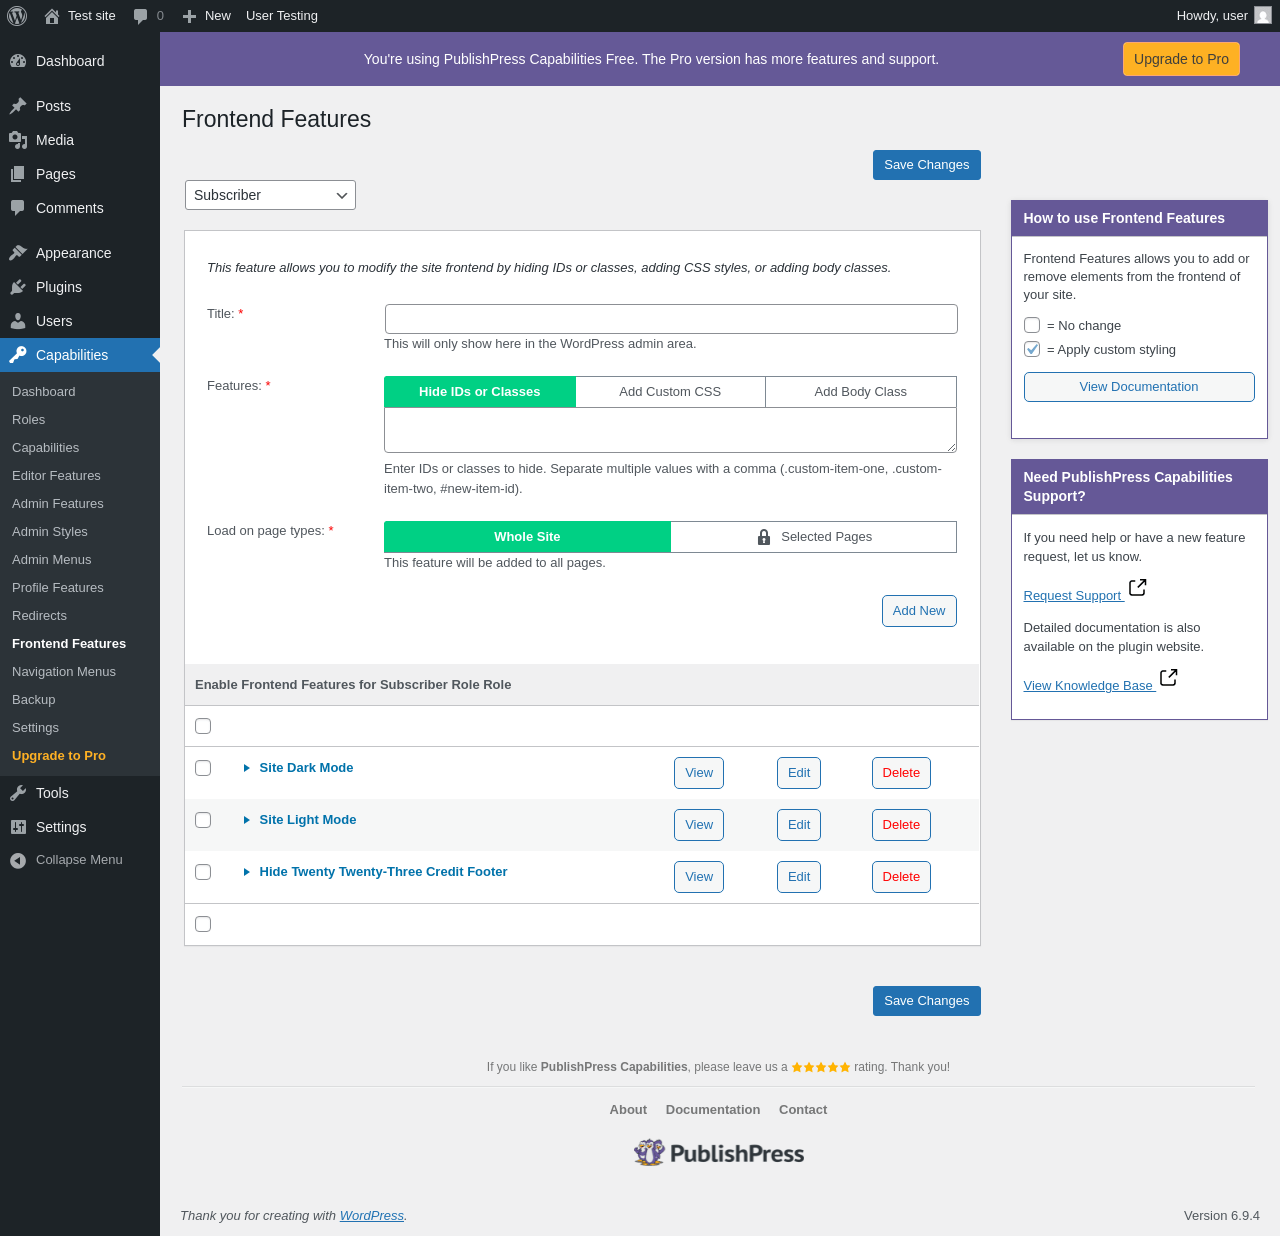Viewport: 1280px width, 1236px height.
Task: Click the Title input field
Action: click(x=671, y=319)
